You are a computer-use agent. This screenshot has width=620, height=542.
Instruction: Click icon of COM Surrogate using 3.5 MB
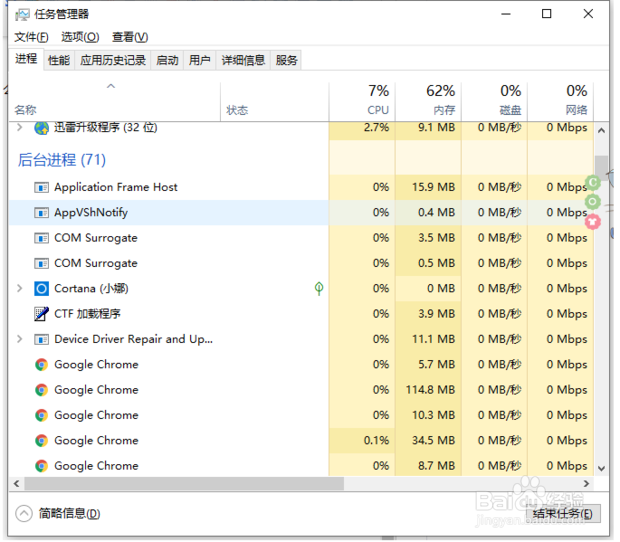(x=42, y=238)
